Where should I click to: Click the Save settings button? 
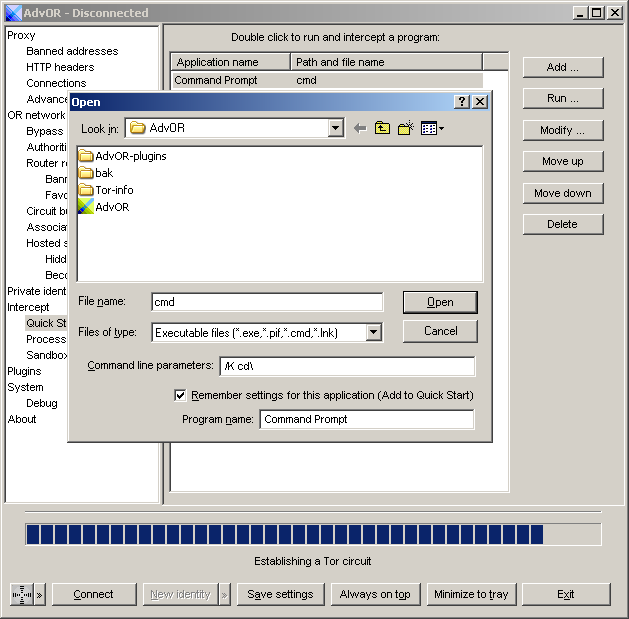click(280, 594)
